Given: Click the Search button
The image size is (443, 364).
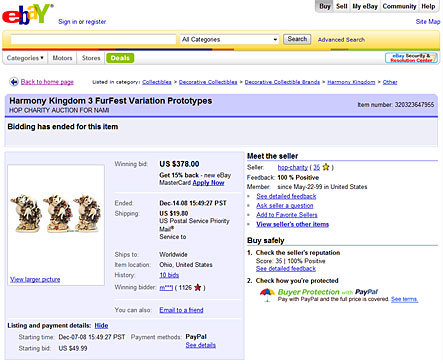Looking at the screenshot, I should [297, 39].
